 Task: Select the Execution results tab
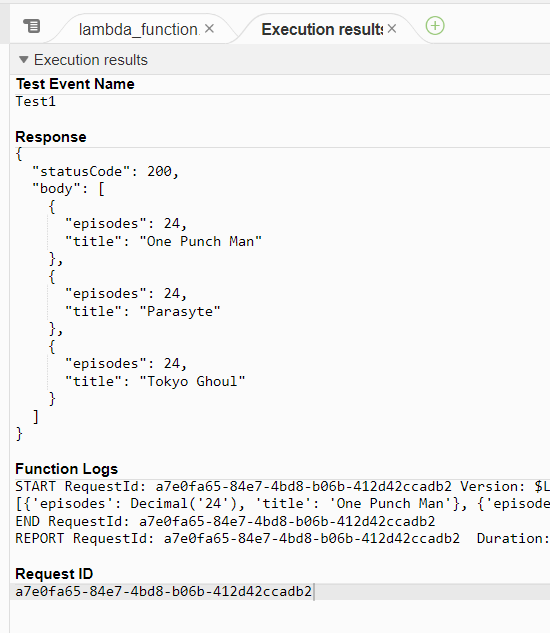click(x=322, y=29)
